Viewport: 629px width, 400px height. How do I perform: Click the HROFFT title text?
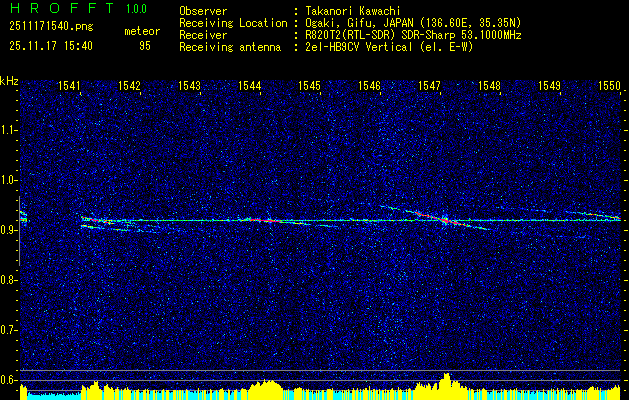62,8
